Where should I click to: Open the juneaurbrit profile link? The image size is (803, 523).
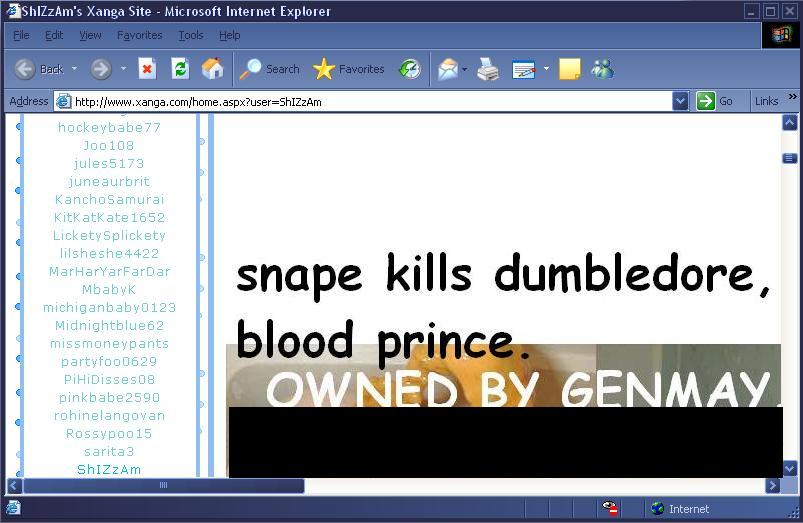point(109,181)
